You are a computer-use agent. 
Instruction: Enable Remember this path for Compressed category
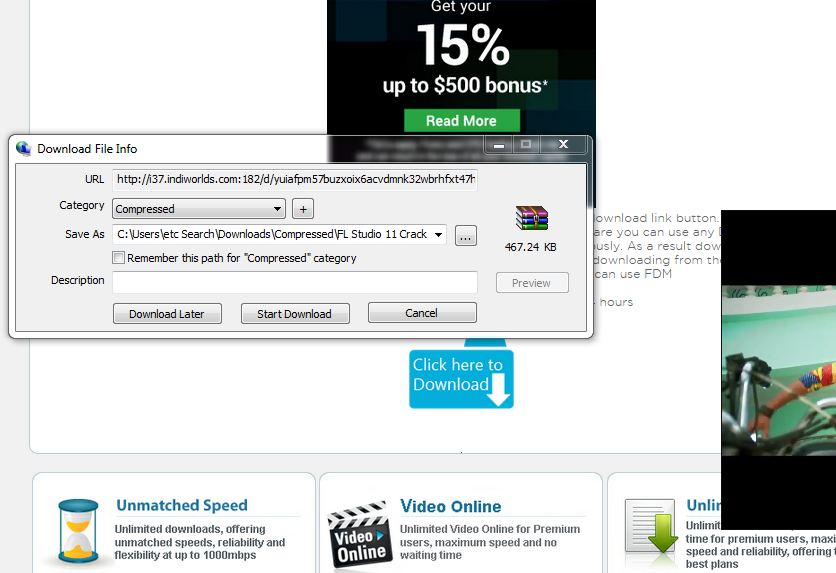(x=119, y=258)
